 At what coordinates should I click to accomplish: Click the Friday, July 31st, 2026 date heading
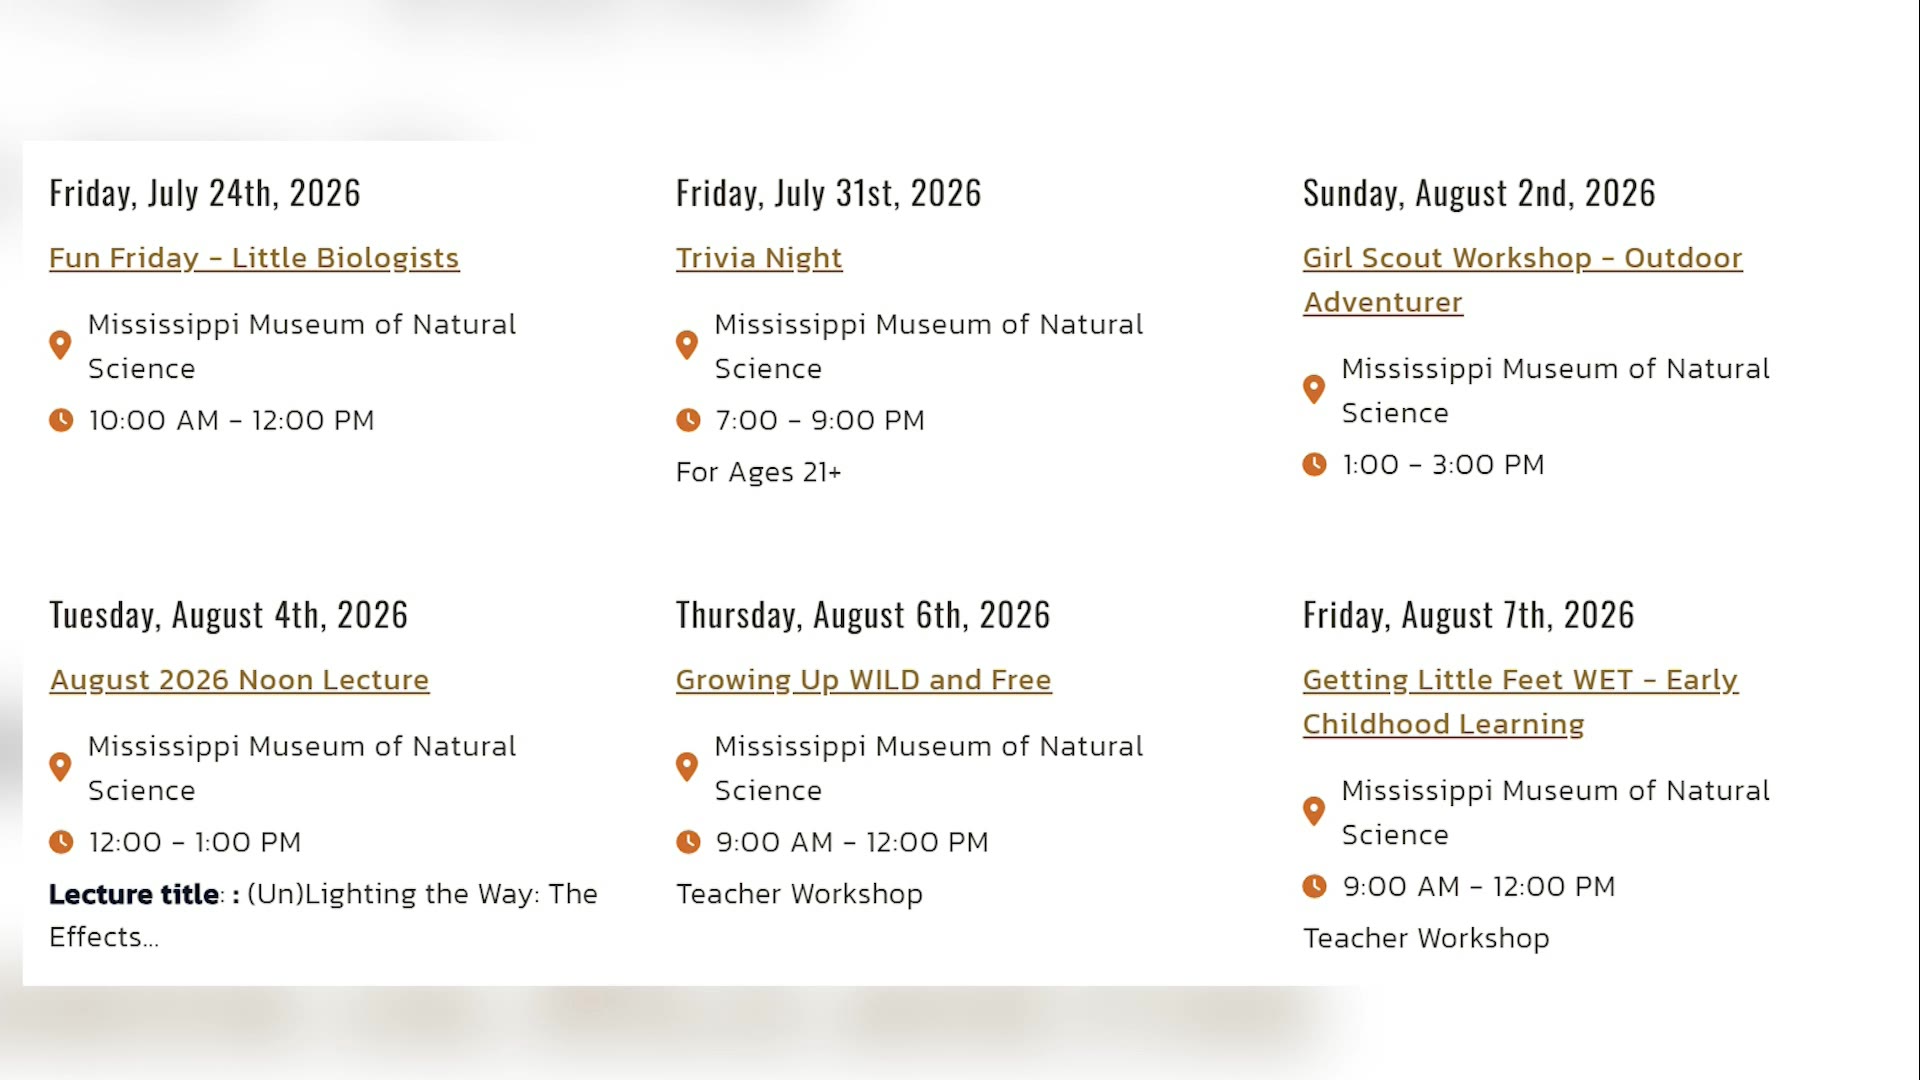point(829,193)
